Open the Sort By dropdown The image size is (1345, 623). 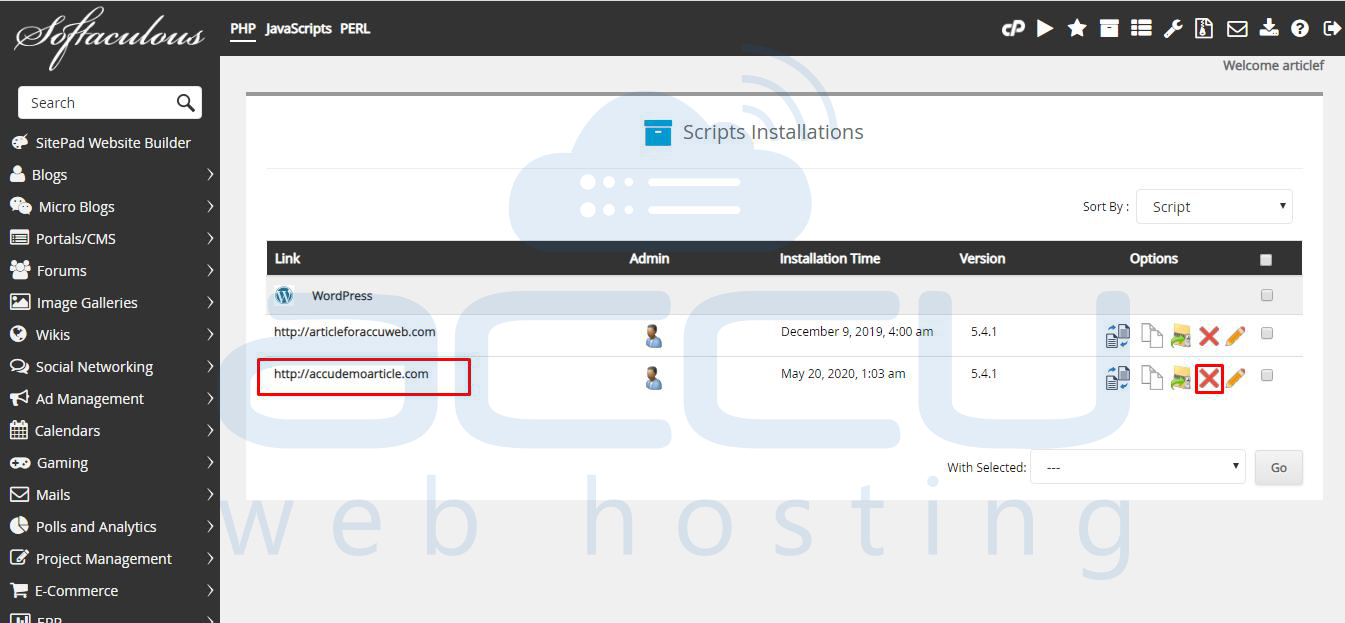point(1214,207)
